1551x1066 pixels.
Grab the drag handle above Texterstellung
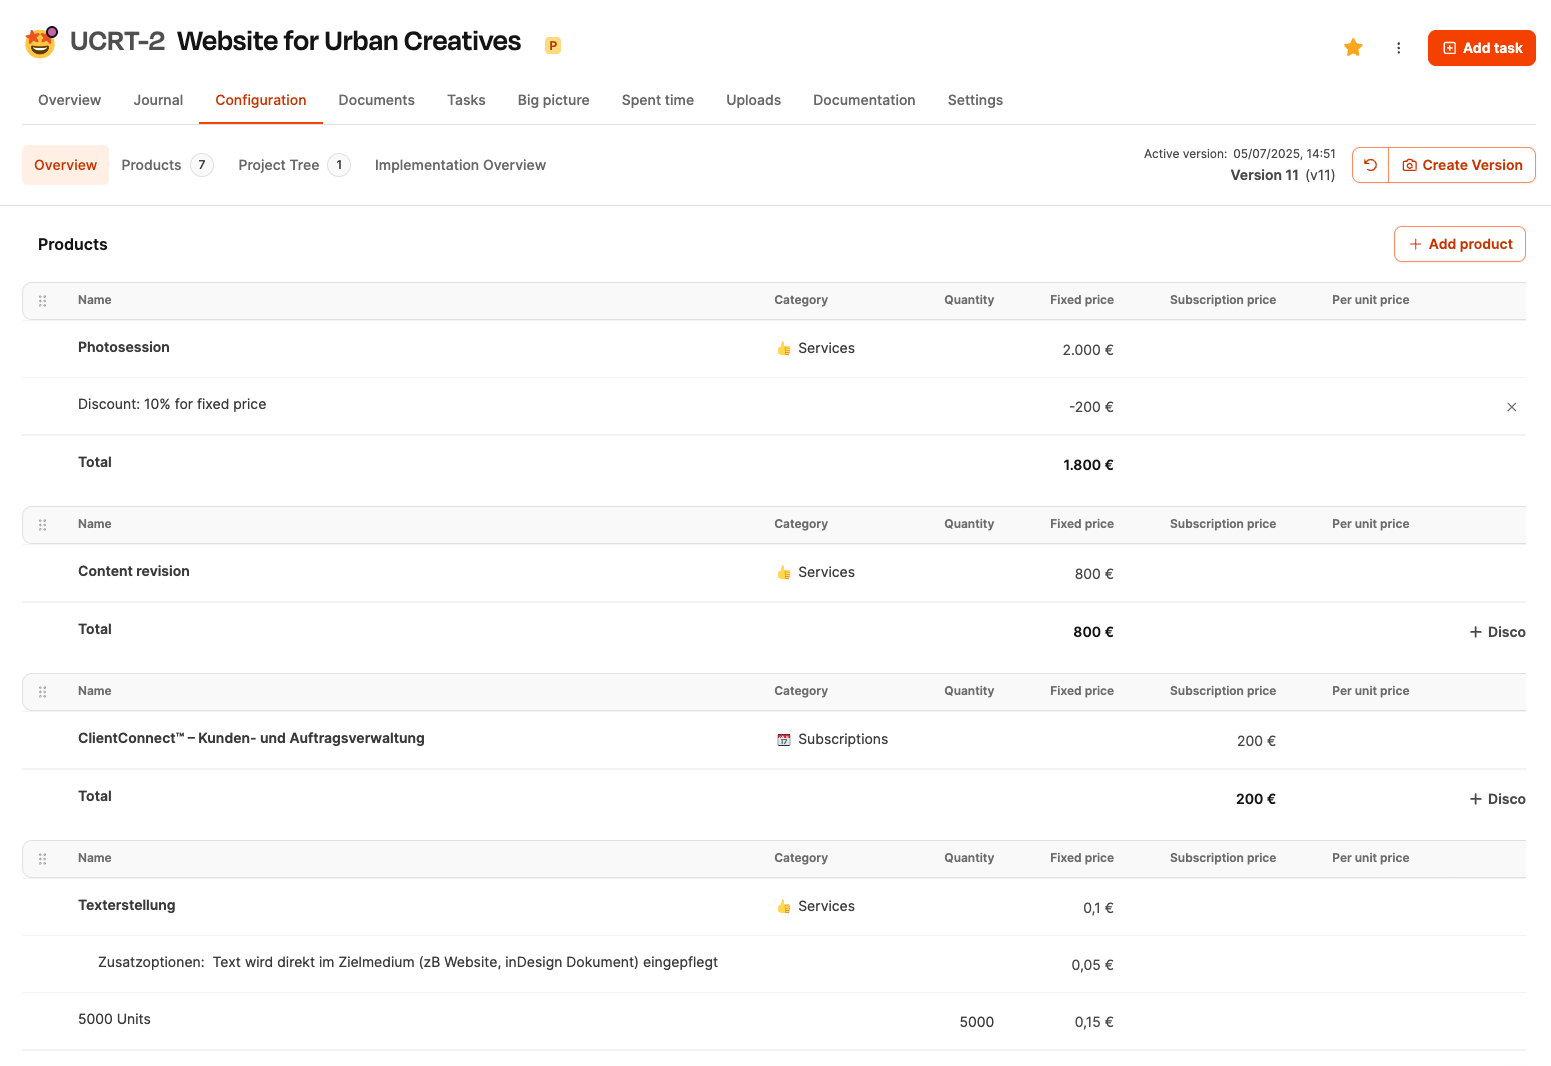[x=43, y=859]
